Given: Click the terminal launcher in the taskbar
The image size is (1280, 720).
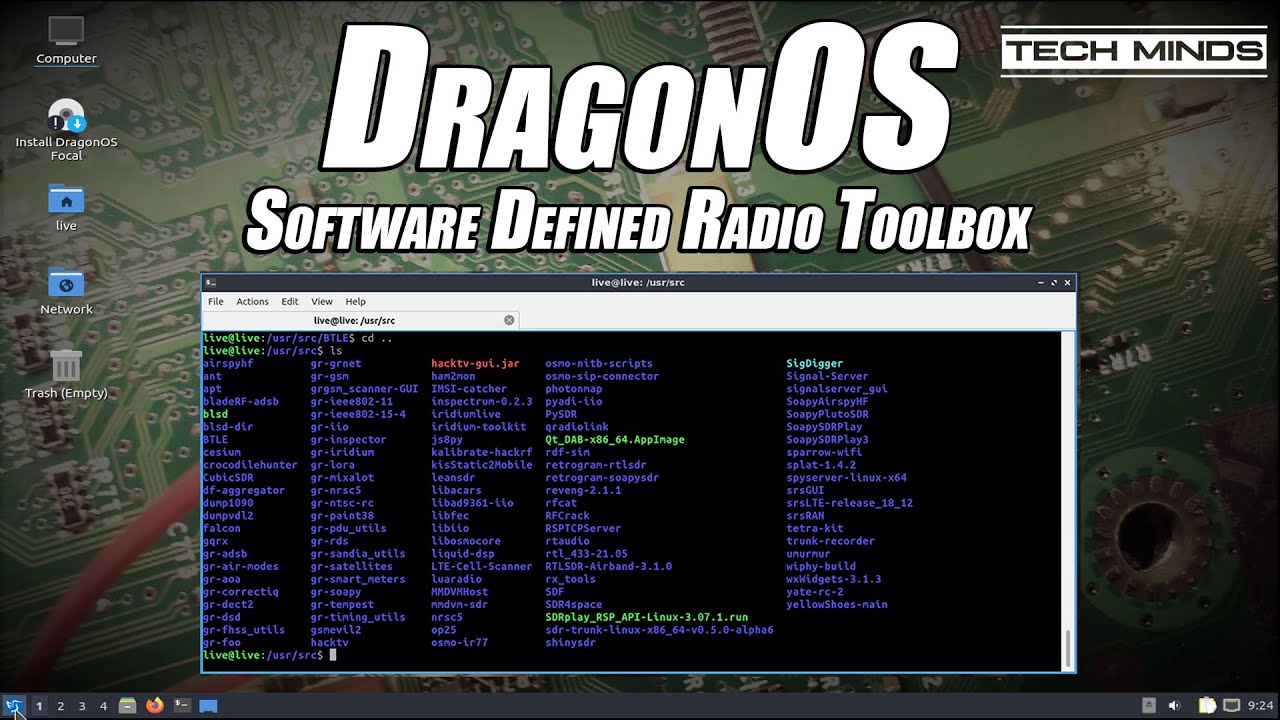Looking at the screenshot, I should (182, 706).
